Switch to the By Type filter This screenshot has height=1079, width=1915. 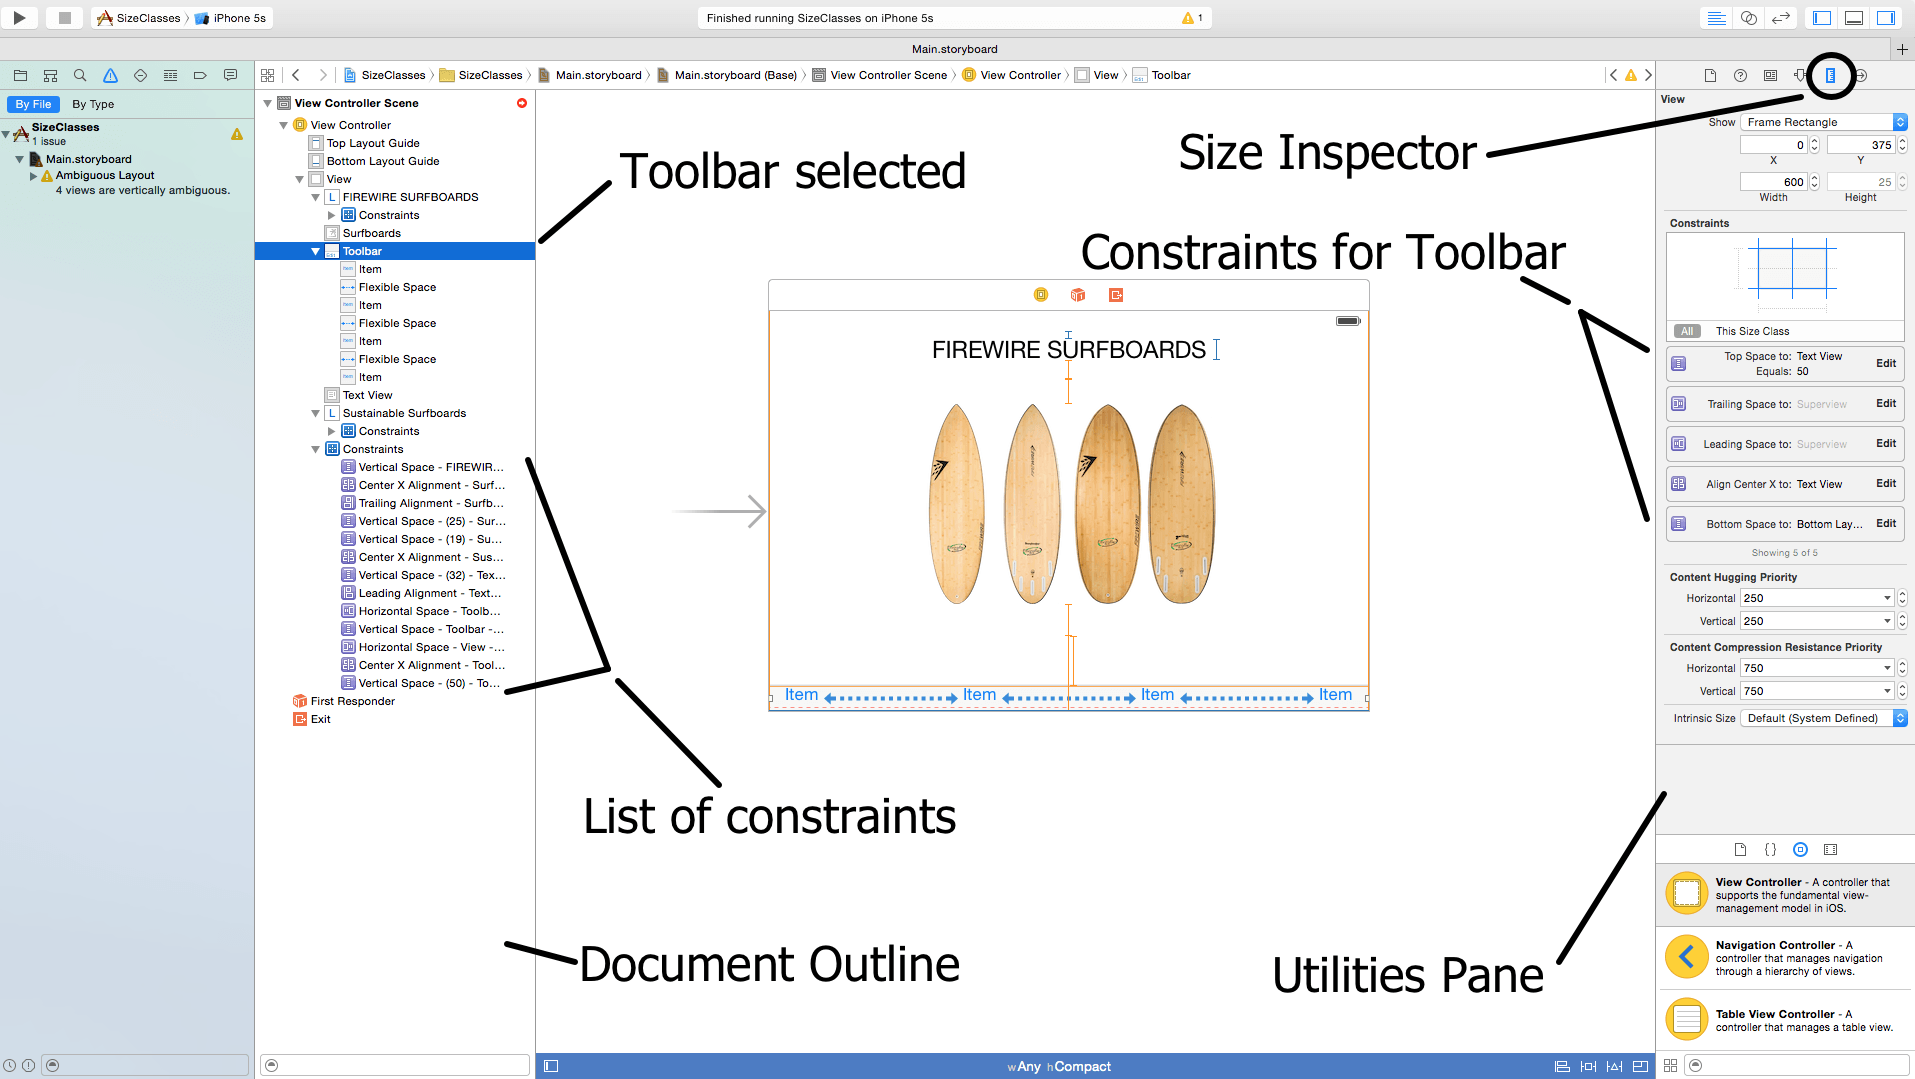click(93, 104)
